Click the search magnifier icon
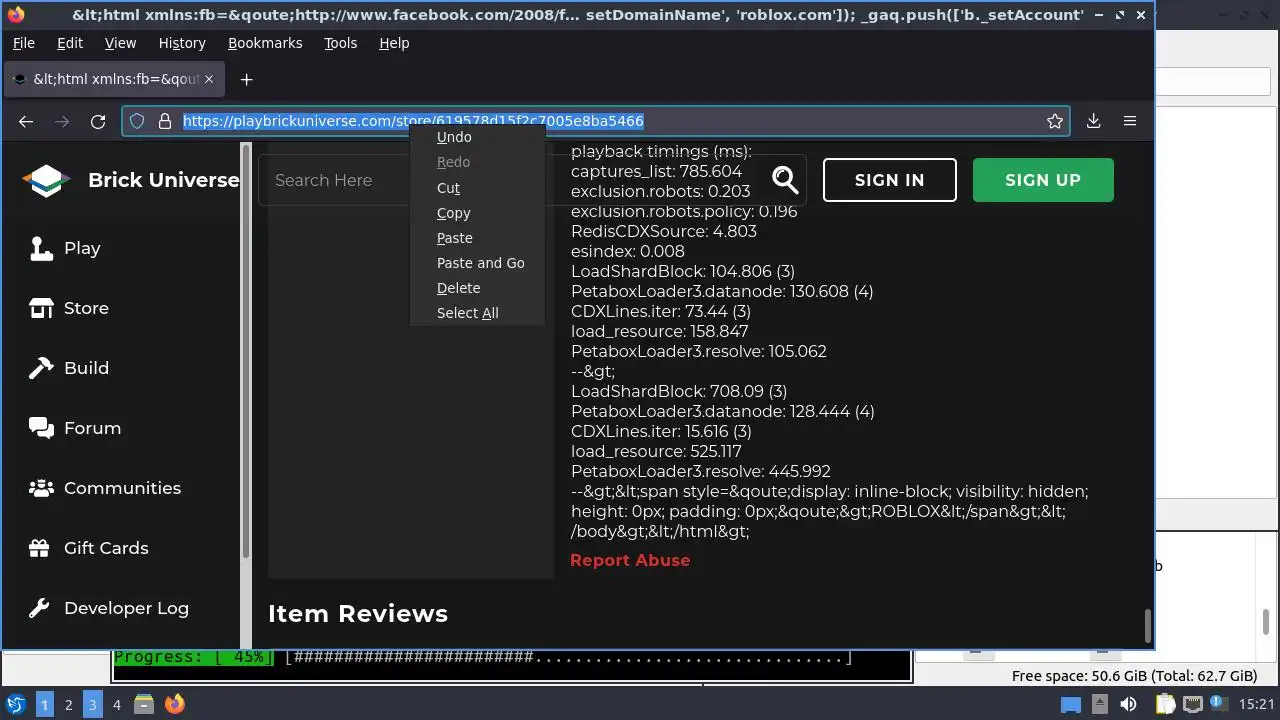Image resolution: width=1280 pixels, height=720 pixels. [x=786, y=180]
